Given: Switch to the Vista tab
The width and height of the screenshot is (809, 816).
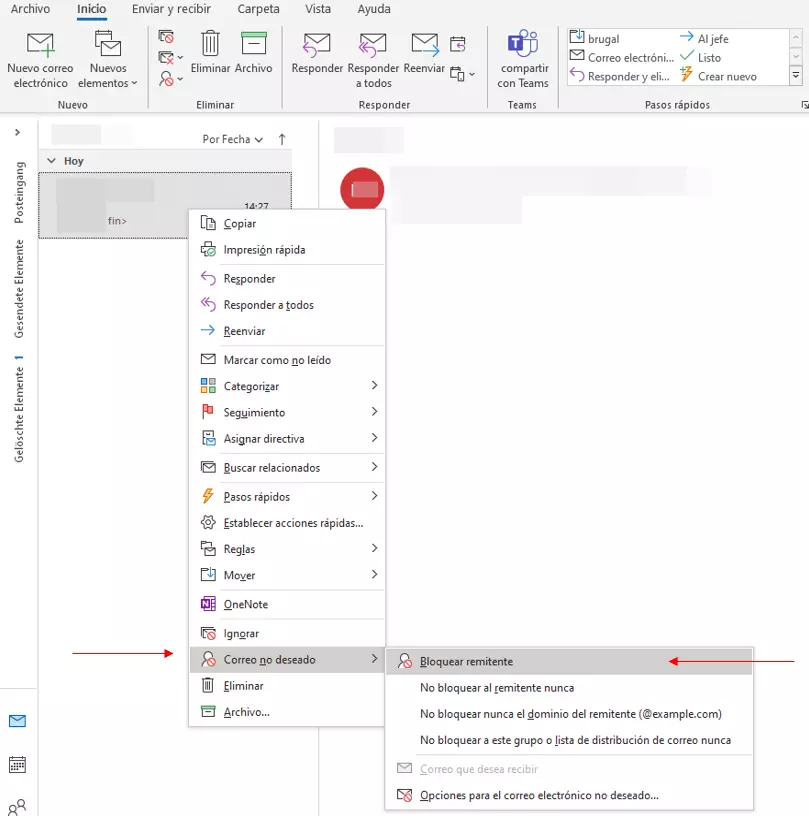Looking at the screenshot, I should tap(317, 9).
